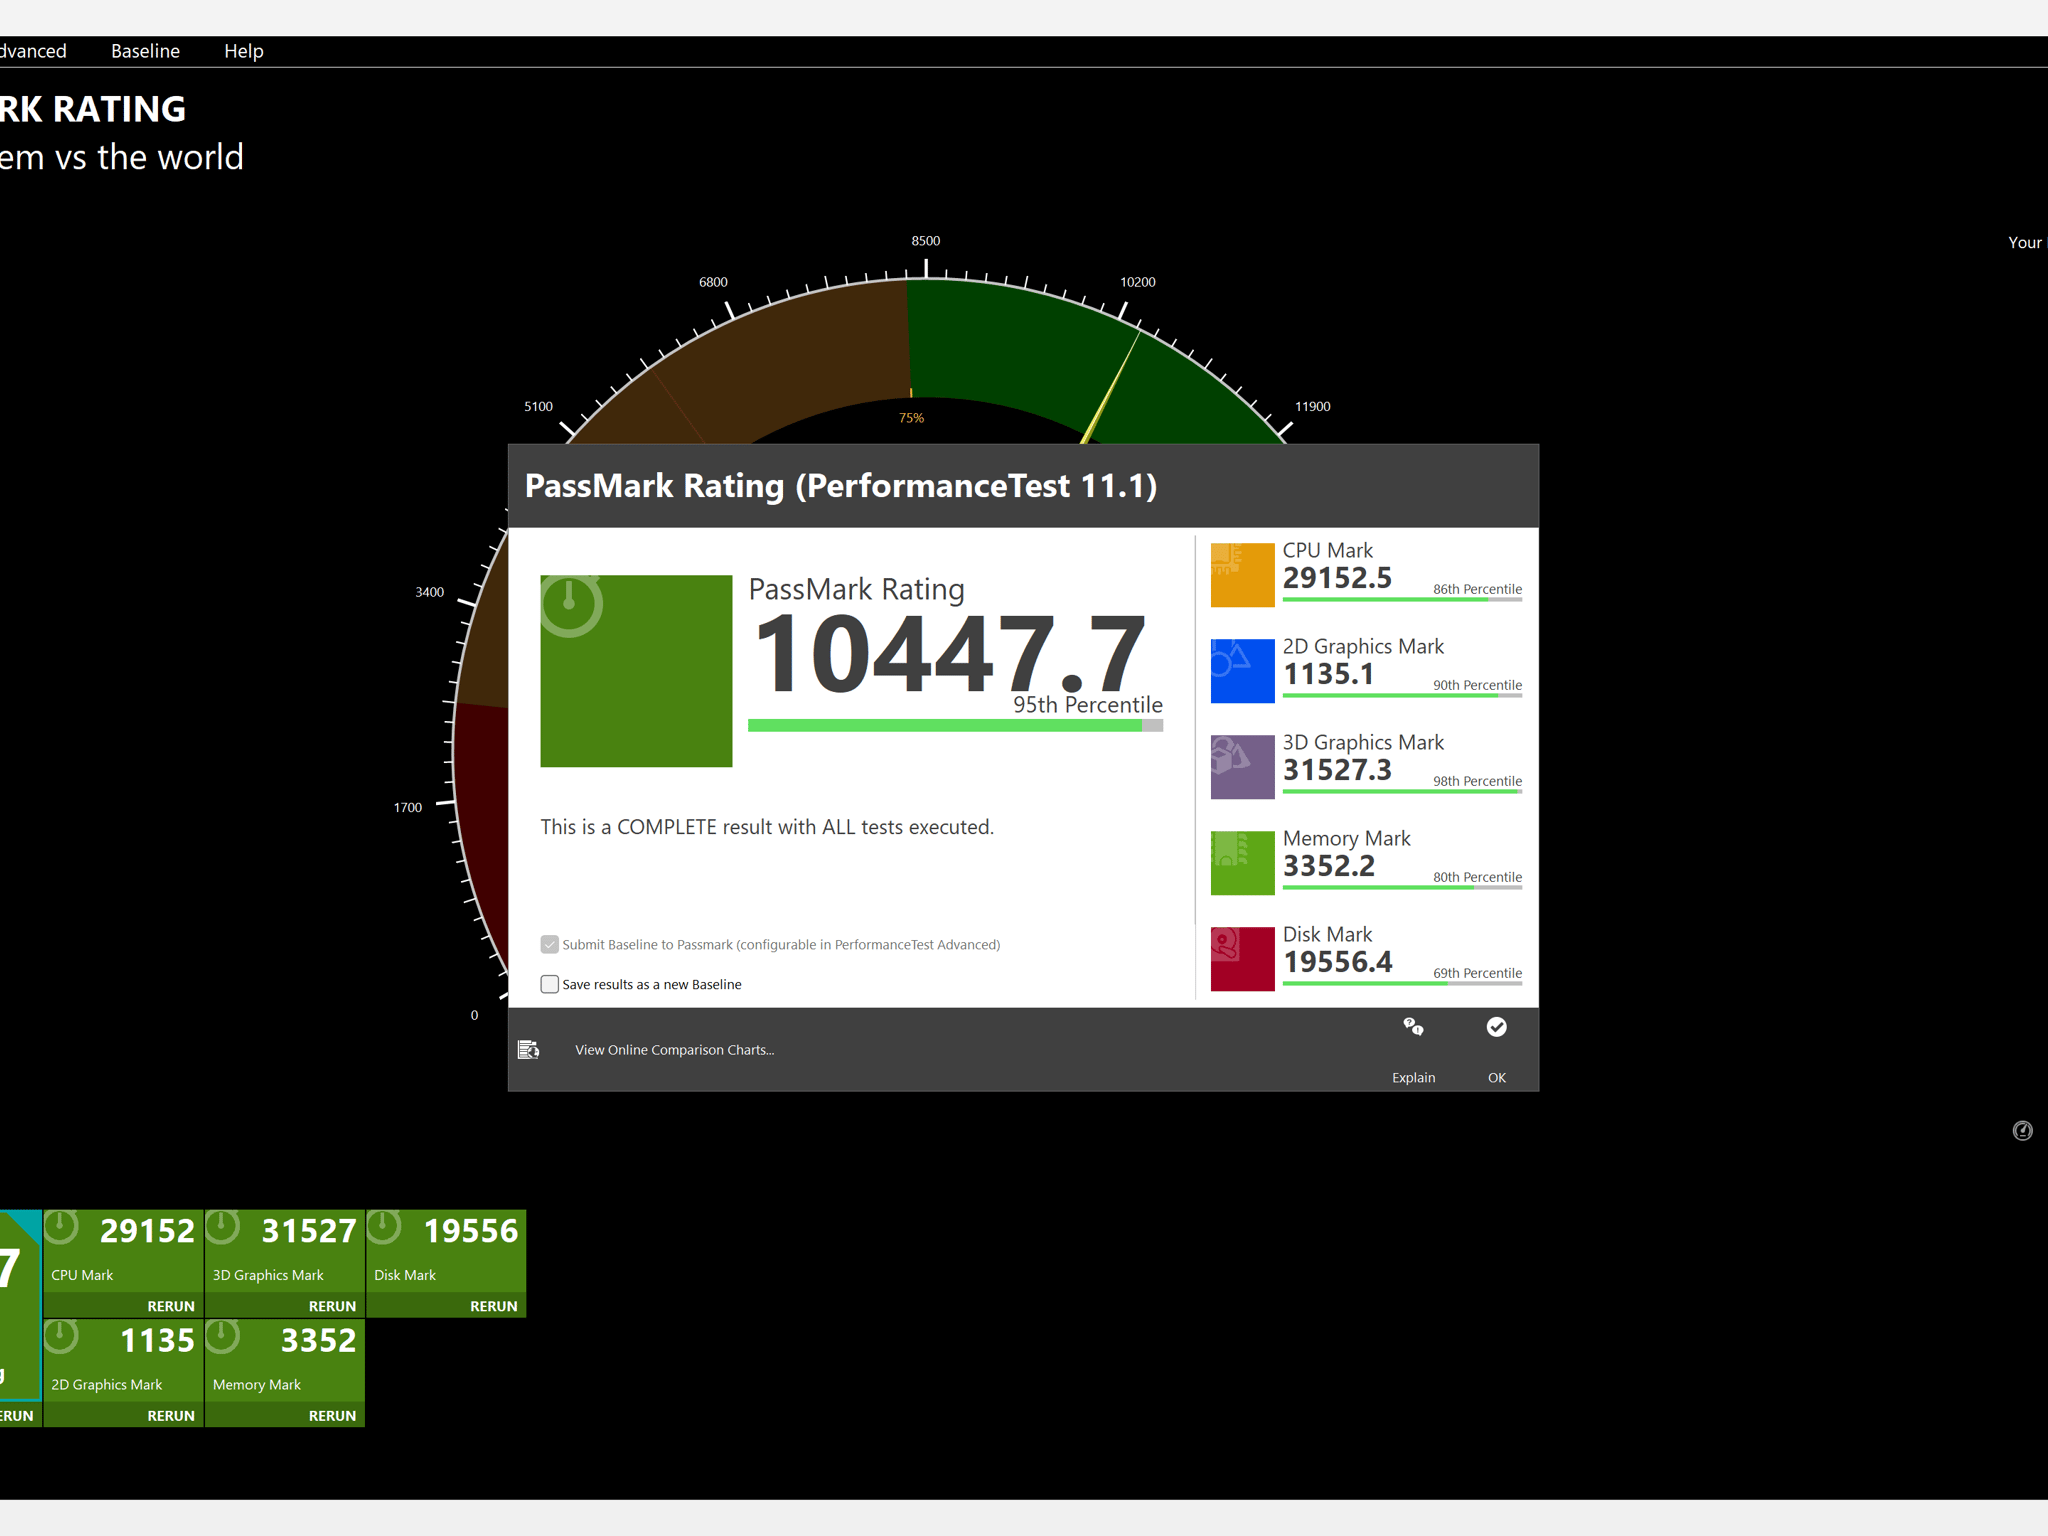
Task: Click the orange CPU Mark icon
Action: (1242, 575)
